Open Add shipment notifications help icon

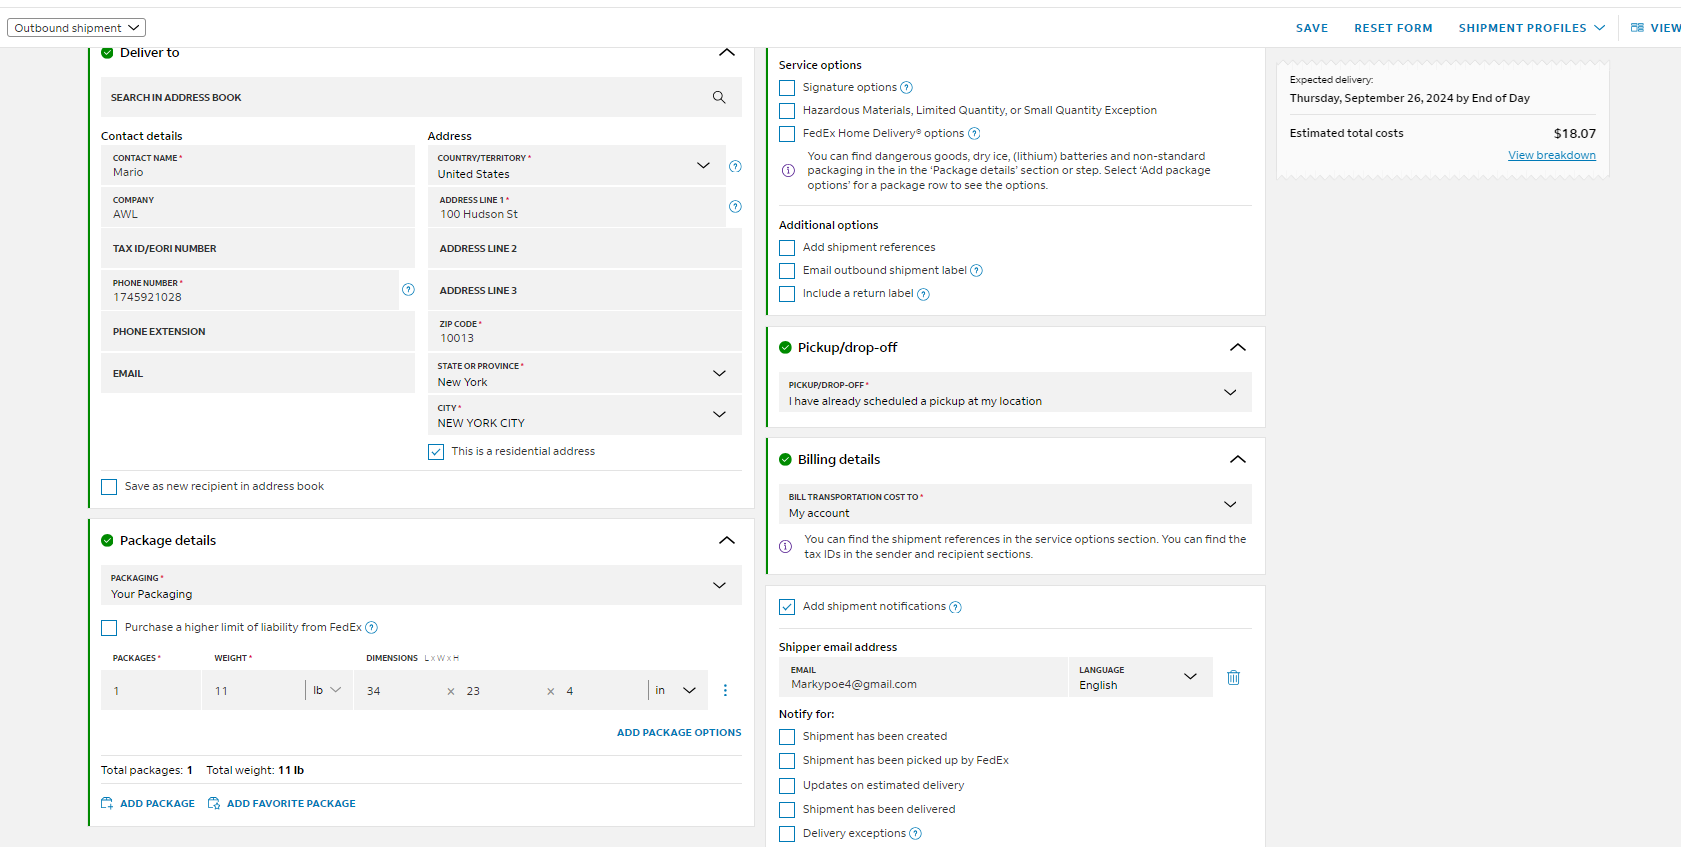point(955,607)
